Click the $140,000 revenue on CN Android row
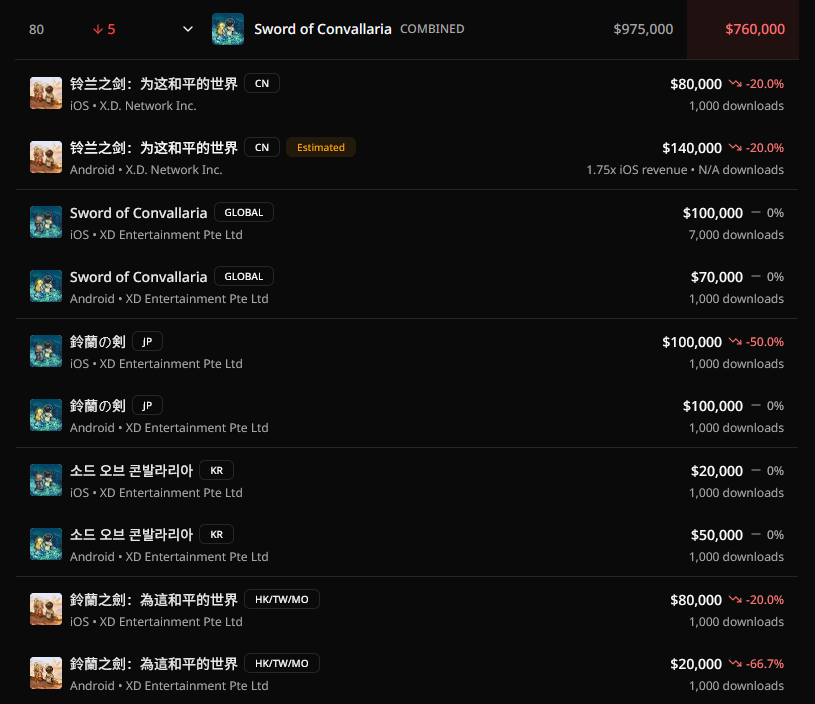This screenshot has height=704, width=815. click(692, 148)
